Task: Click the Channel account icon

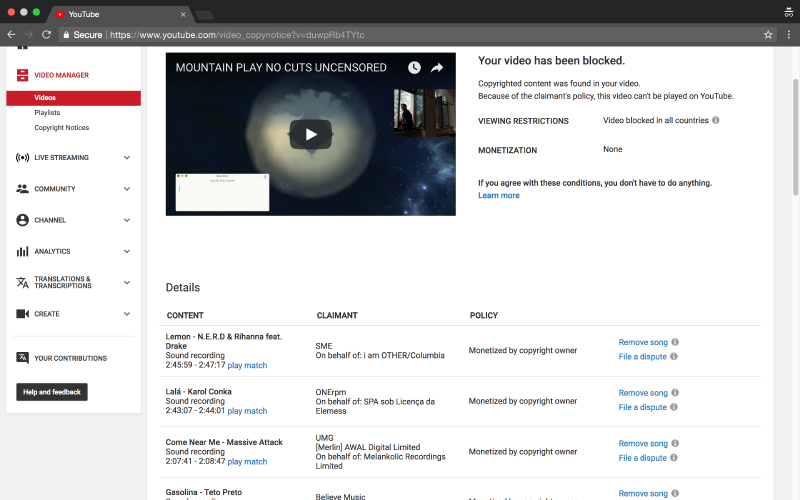Action: point(22,220)
